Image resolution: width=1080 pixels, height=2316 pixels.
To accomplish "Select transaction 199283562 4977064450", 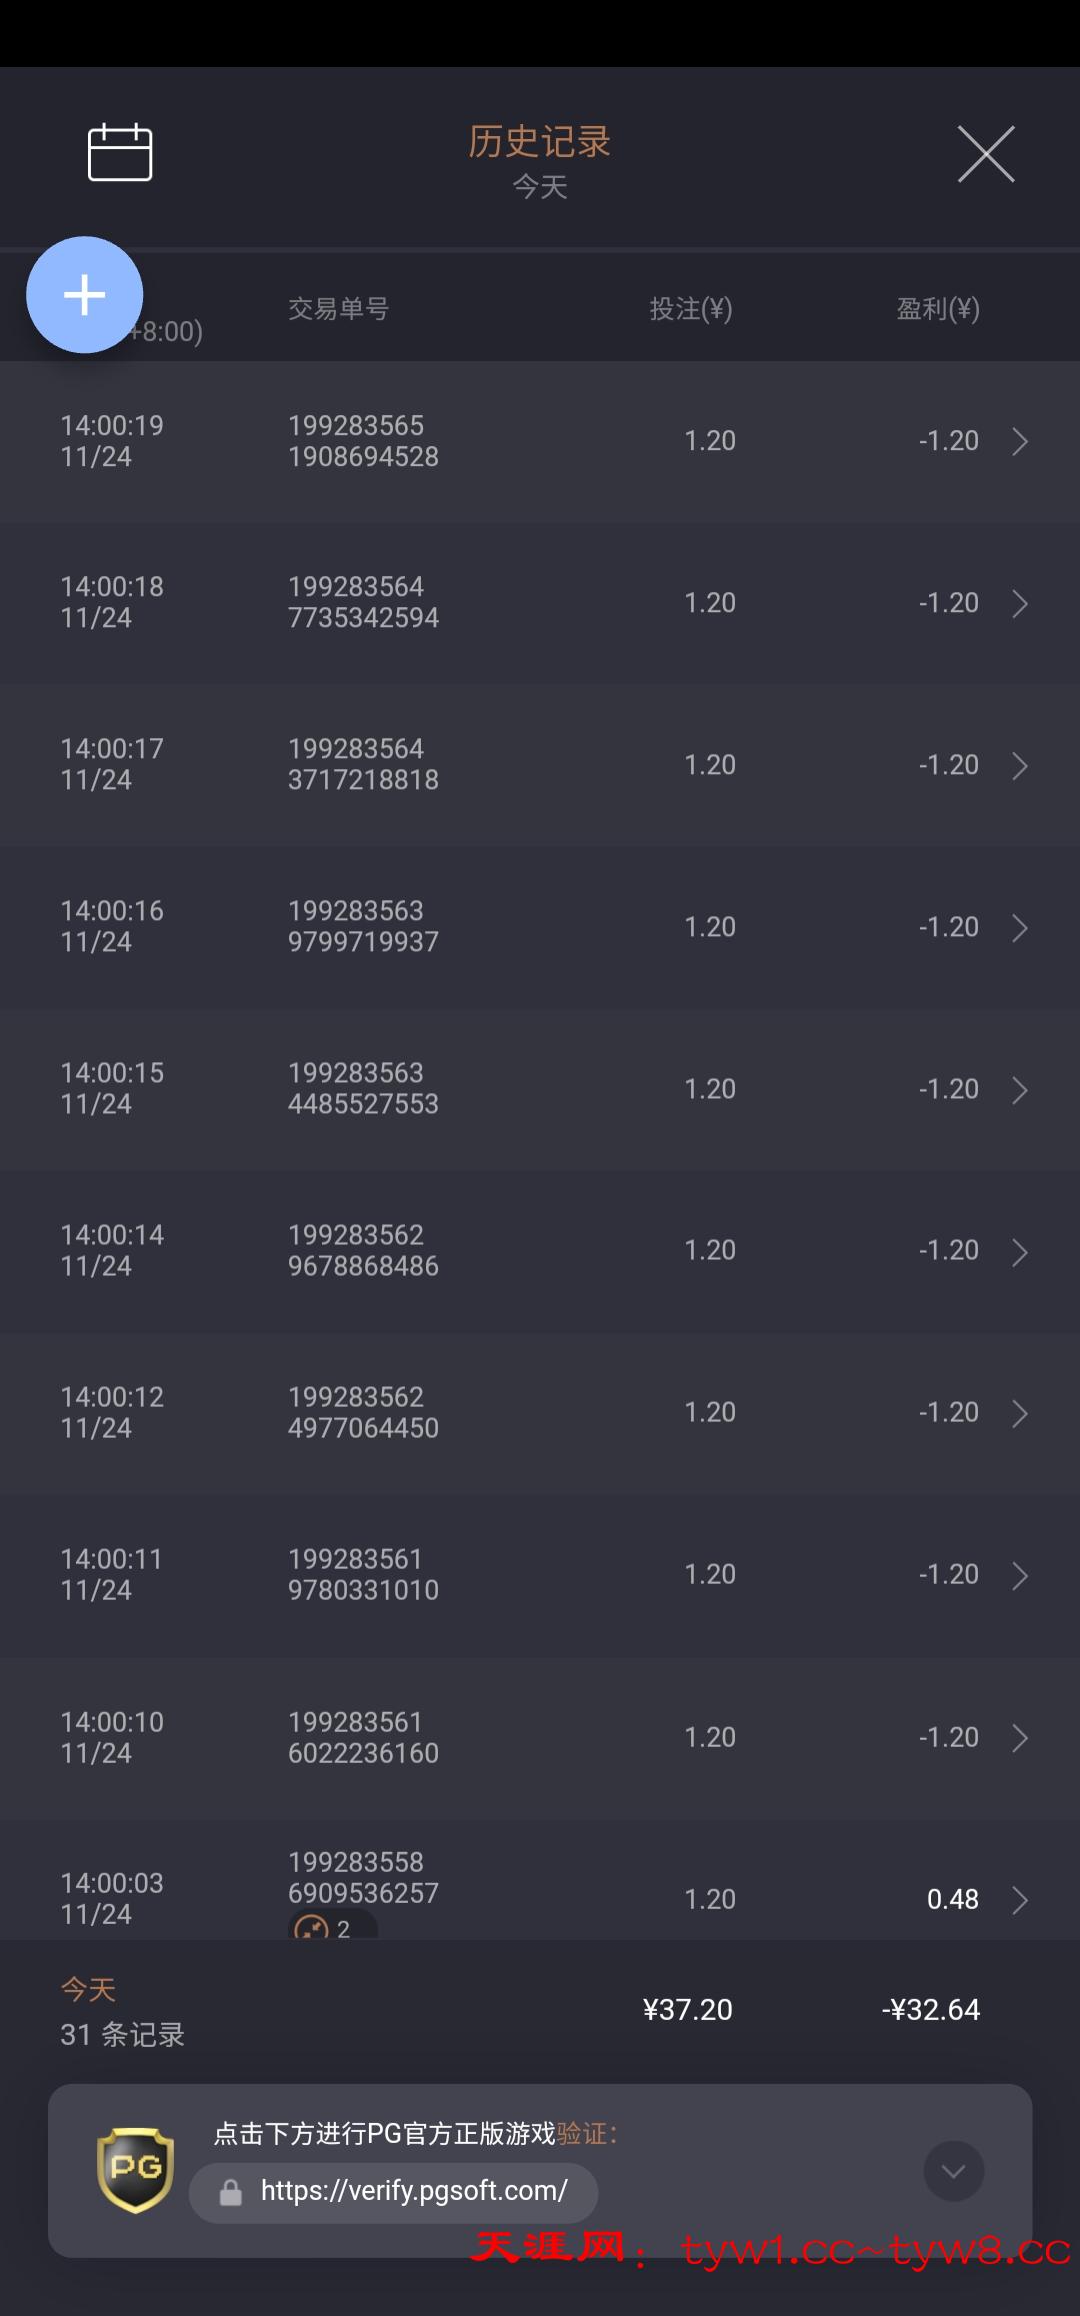I will pyautogui.click(x=363, y=1412).
